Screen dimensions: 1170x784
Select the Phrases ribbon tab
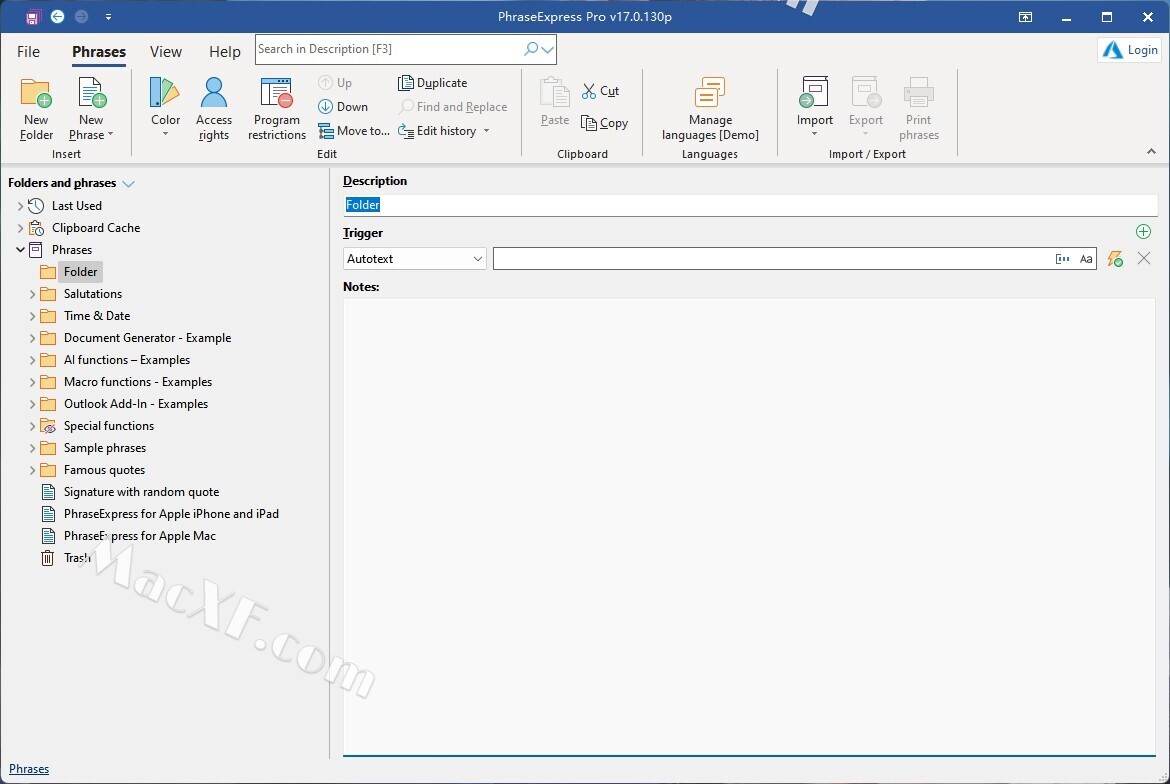[x=98, y=51]
